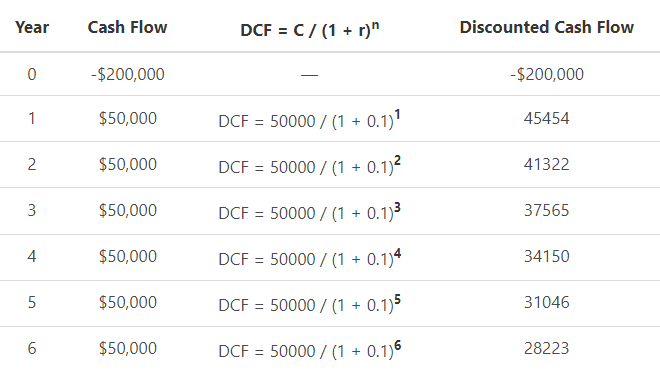Click the year 6 DCF formula
The image size is (660, 377).
[309, 350]
